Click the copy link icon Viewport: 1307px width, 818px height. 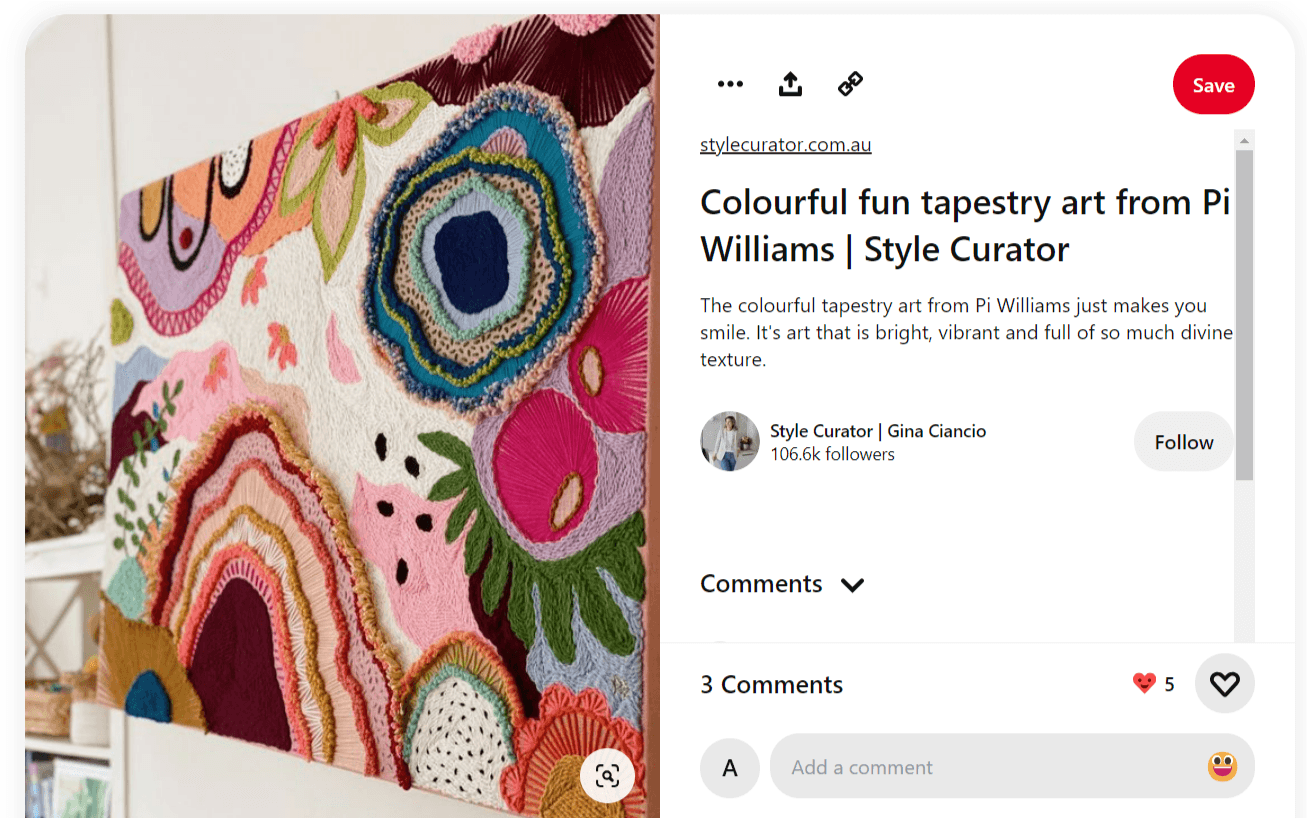tap(850, 84)
